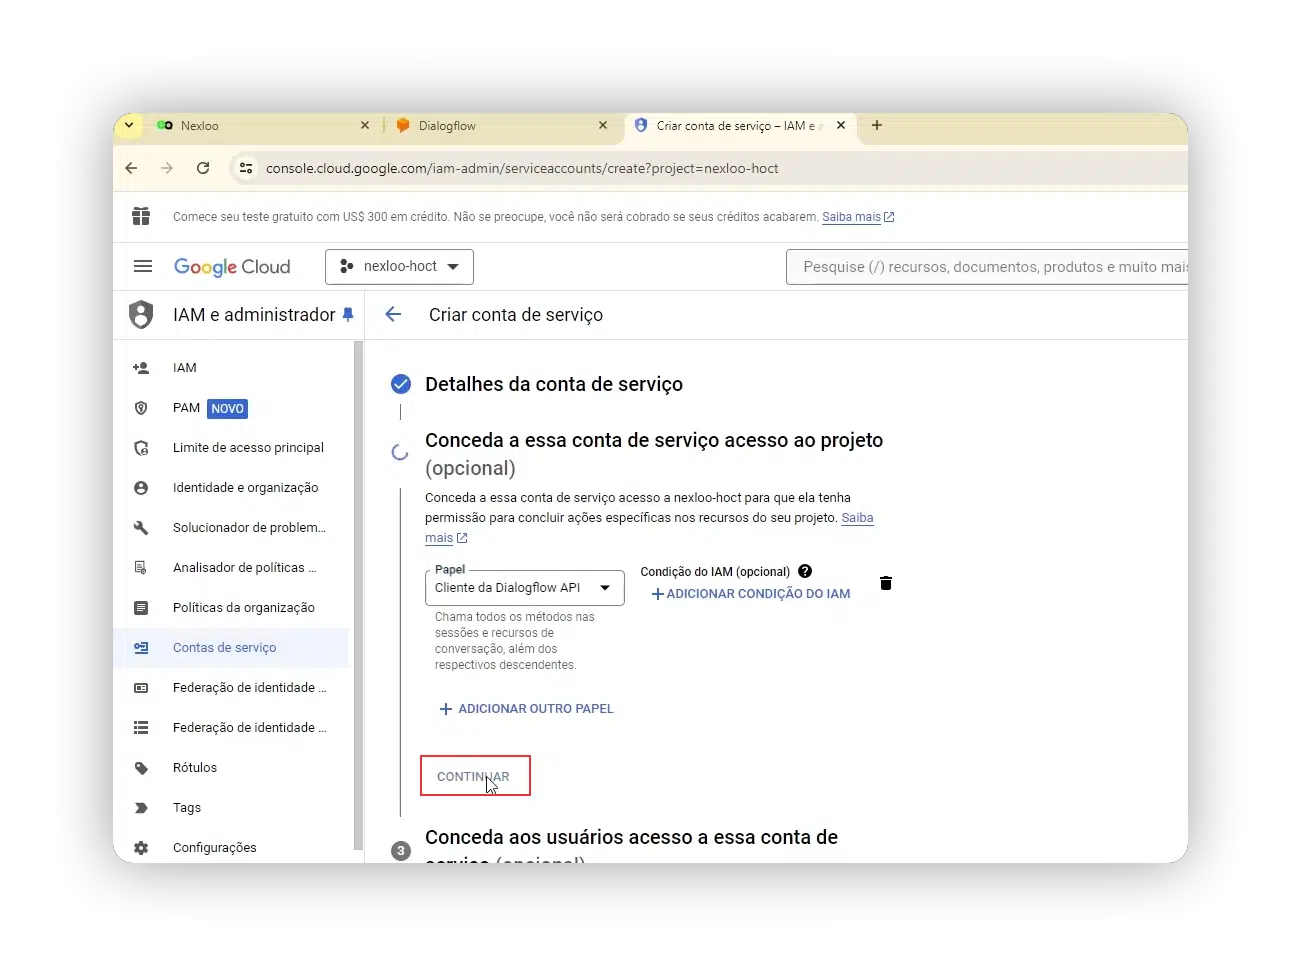The height and width of the screenshot is (976, 1301).
Task: Click the Identidade e organização icon
Action: [141, 488]
